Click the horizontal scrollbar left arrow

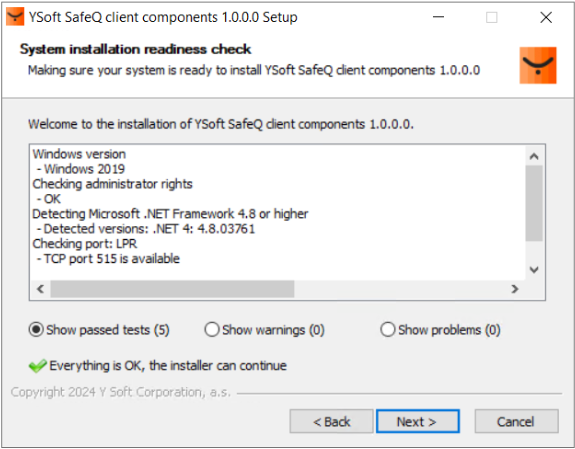(40, 289)
